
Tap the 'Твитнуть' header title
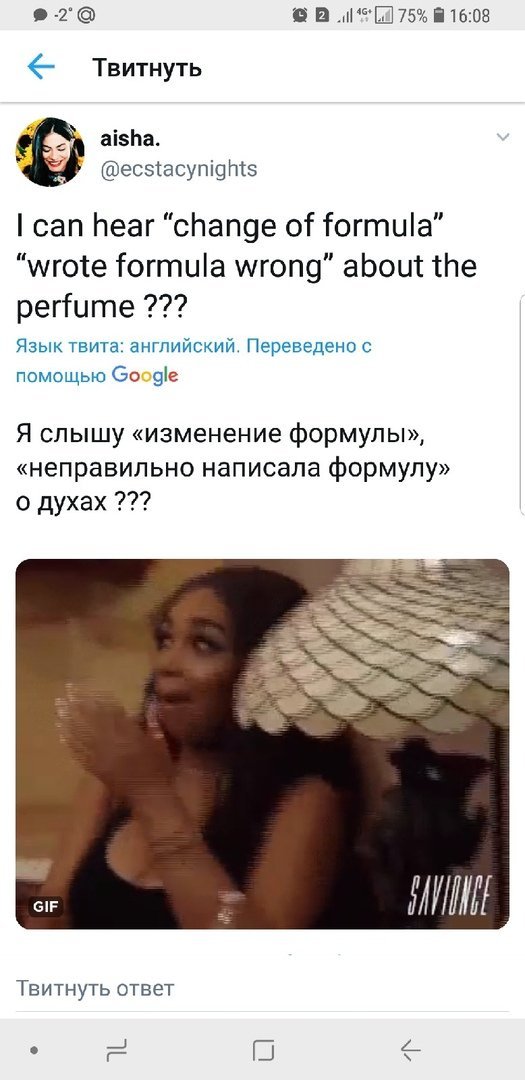[x=147, y=68]
